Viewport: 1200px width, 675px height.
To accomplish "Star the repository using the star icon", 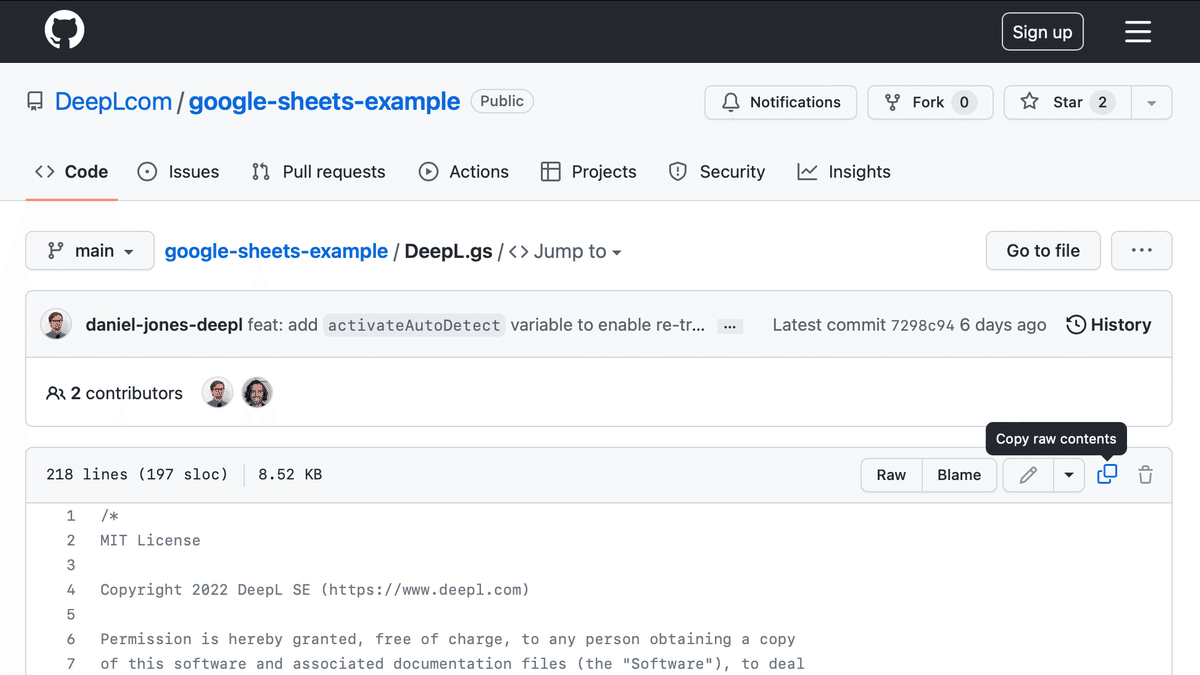I will pyautogui.click(x=1030, y=102).
